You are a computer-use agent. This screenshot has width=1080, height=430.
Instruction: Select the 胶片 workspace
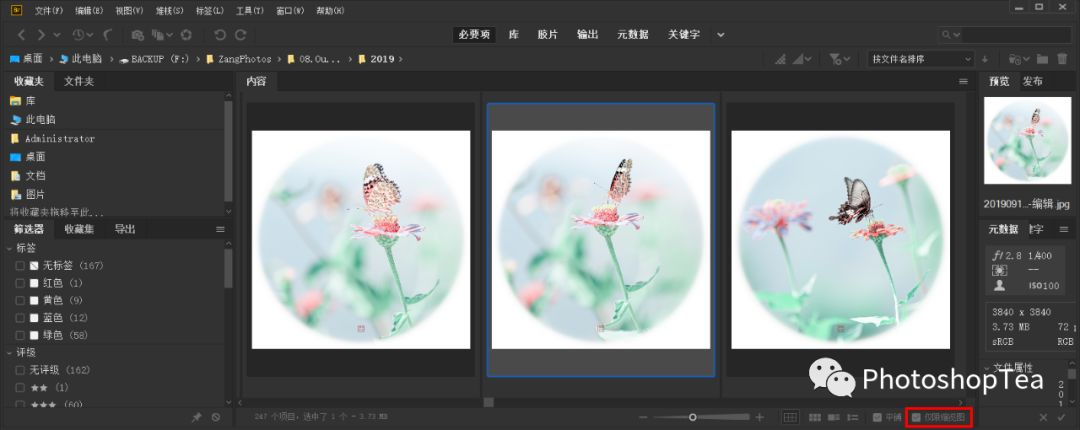coord(548,34)
